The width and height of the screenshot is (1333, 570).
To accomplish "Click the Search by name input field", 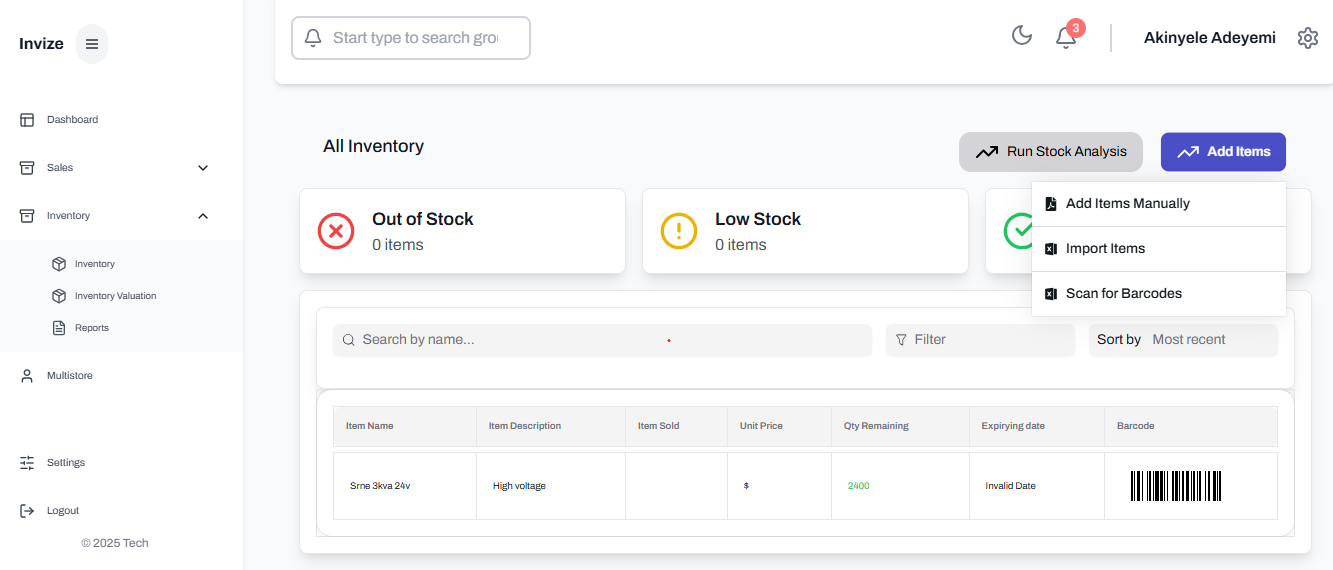I will point(602,340).
